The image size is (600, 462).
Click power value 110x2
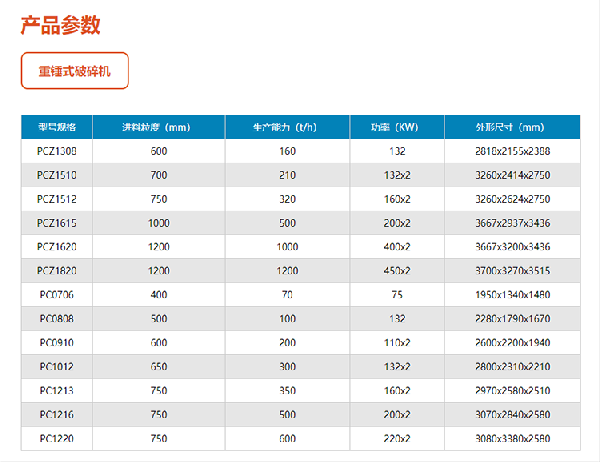pos(397,343)
